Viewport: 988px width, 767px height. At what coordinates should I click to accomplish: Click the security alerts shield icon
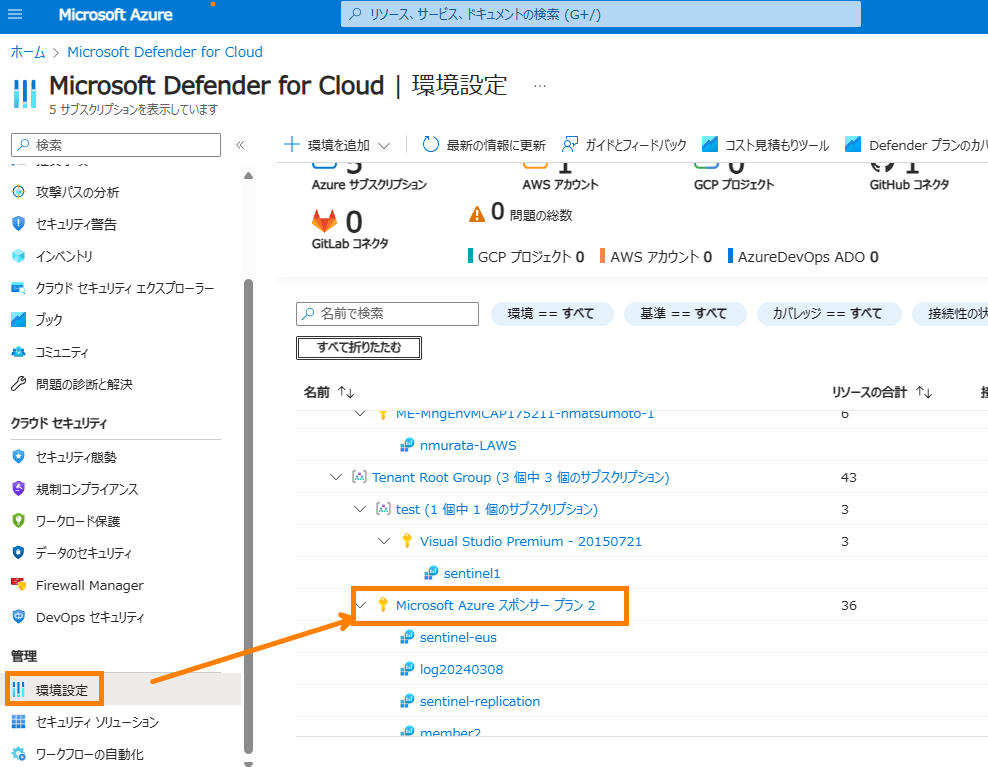click(18, 224)
